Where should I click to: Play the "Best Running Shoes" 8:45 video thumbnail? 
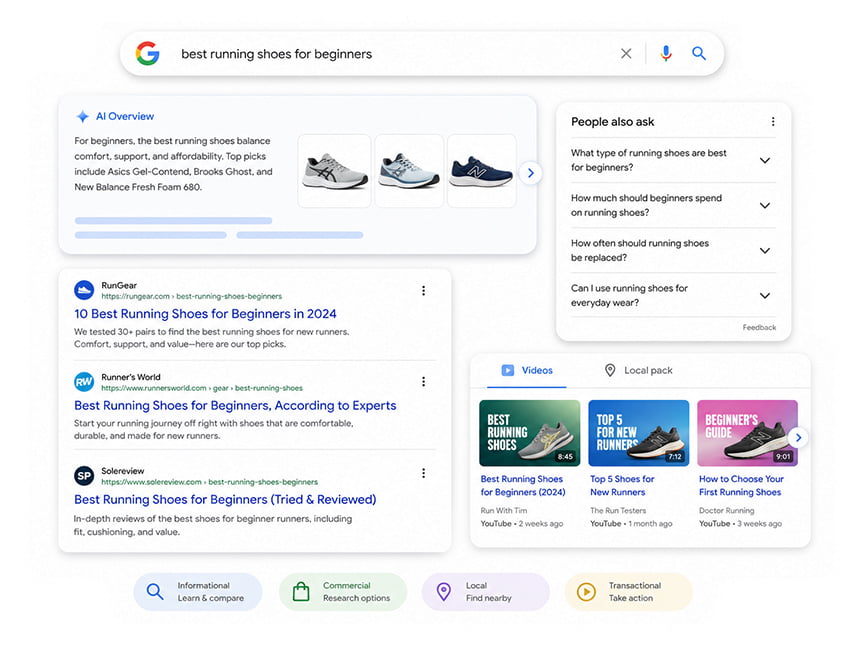529,433
